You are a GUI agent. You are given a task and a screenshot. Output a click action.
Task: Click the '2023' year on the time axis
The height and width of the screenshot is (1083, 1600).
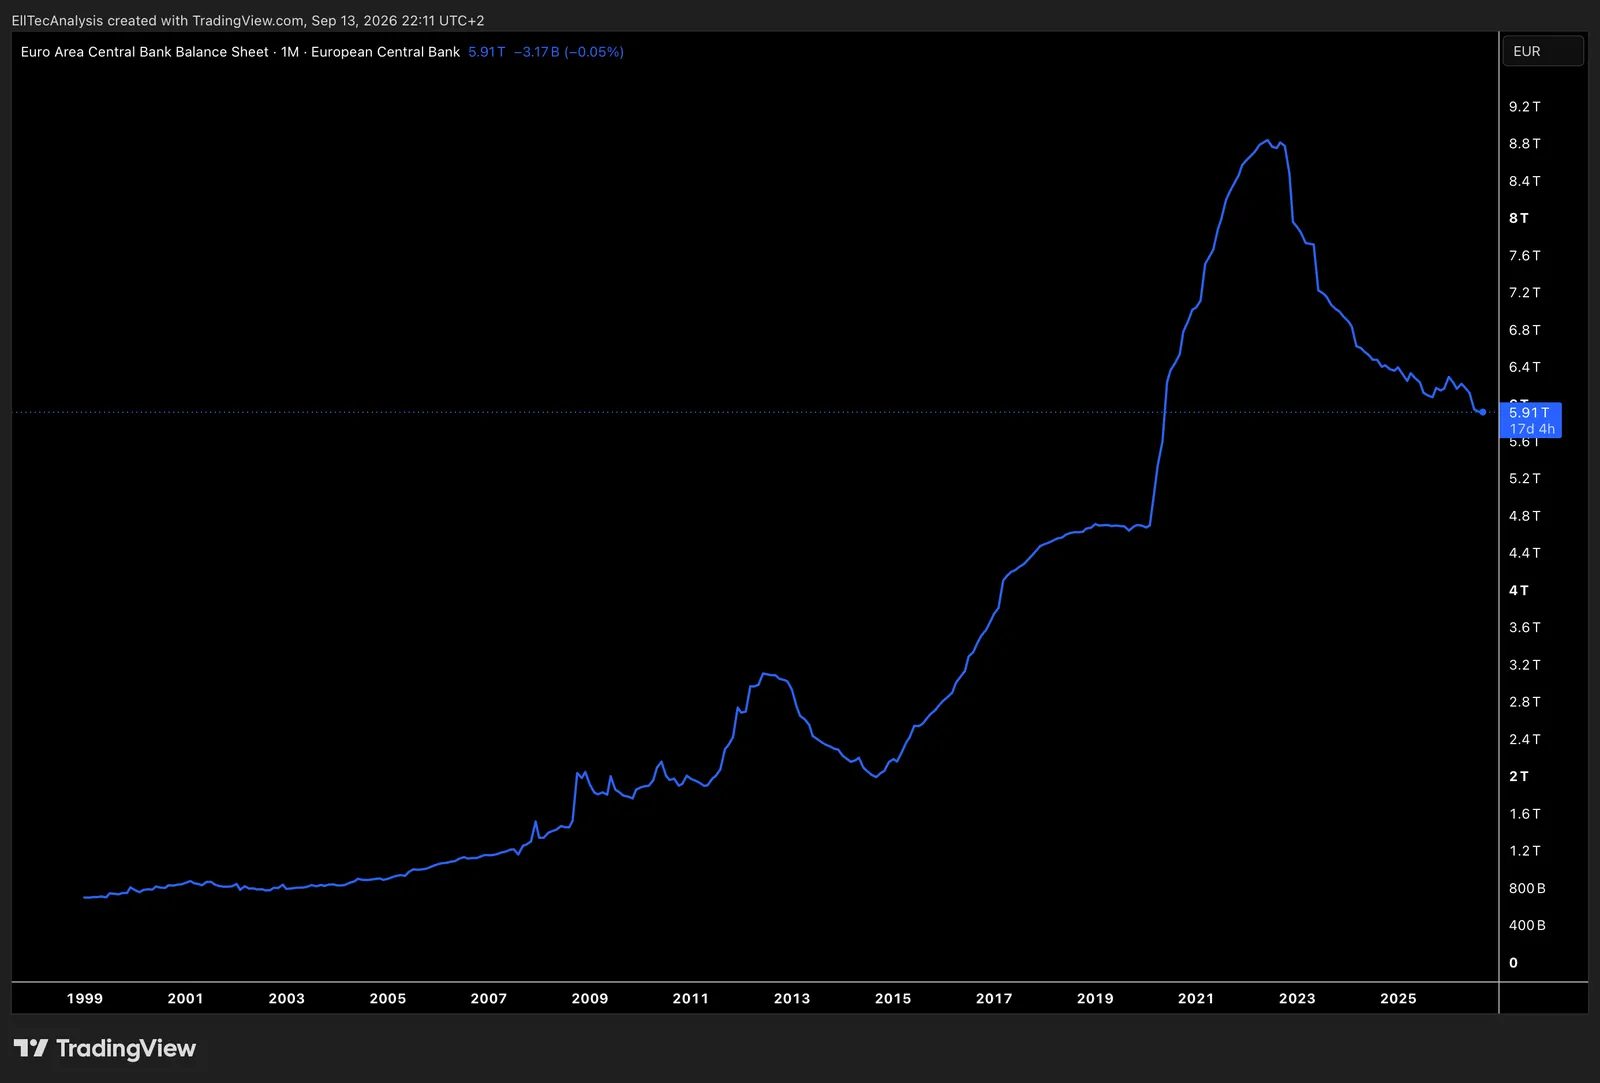click(x=1297, y=998)
